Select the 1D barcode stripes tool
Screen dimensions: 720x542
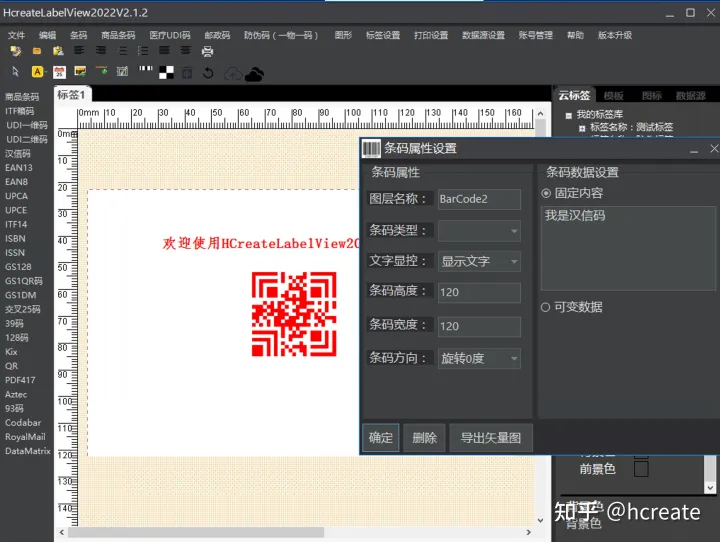coord(146,69)
